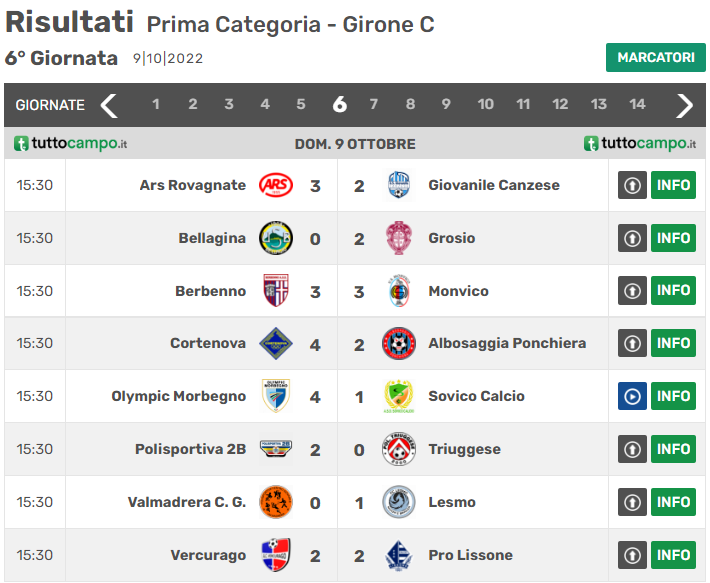The width and height of the screenshot is (710, 583).
Task: Go to next giornate with right chevron
Action: pyautogui.click(x=685, y=105)
